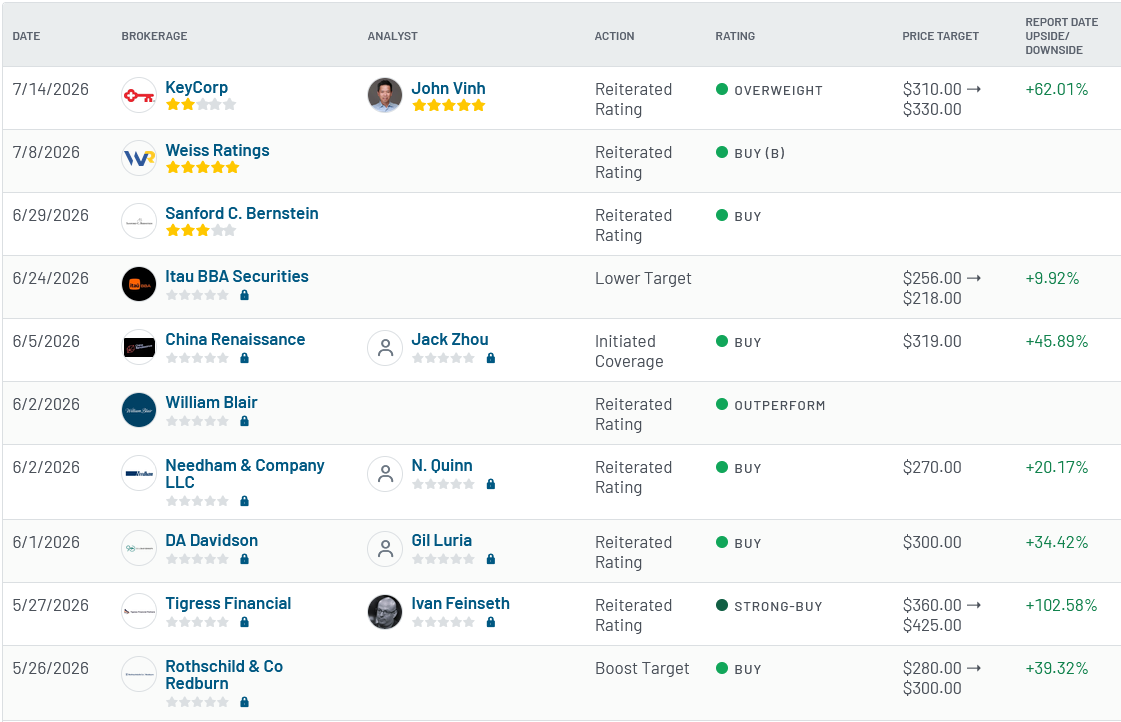Click lock icon under DA Davidson

[x=245, y=559]
